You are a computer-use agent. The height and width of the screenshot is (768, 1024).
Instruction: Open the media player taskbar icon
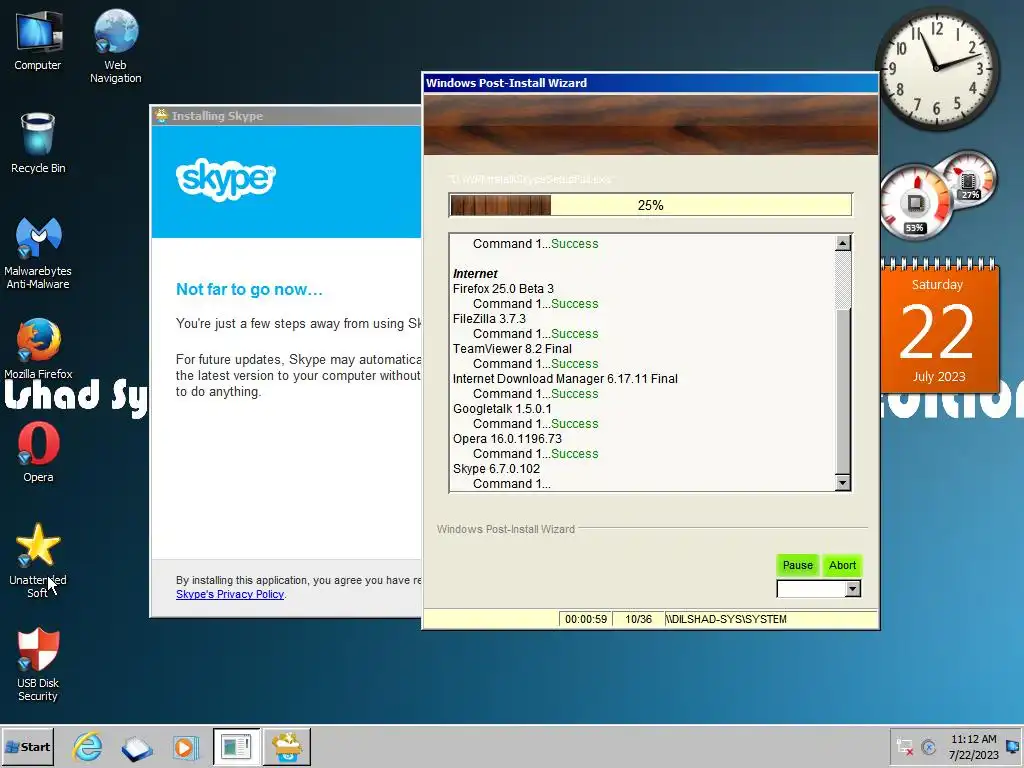click(x=185, y=746)
